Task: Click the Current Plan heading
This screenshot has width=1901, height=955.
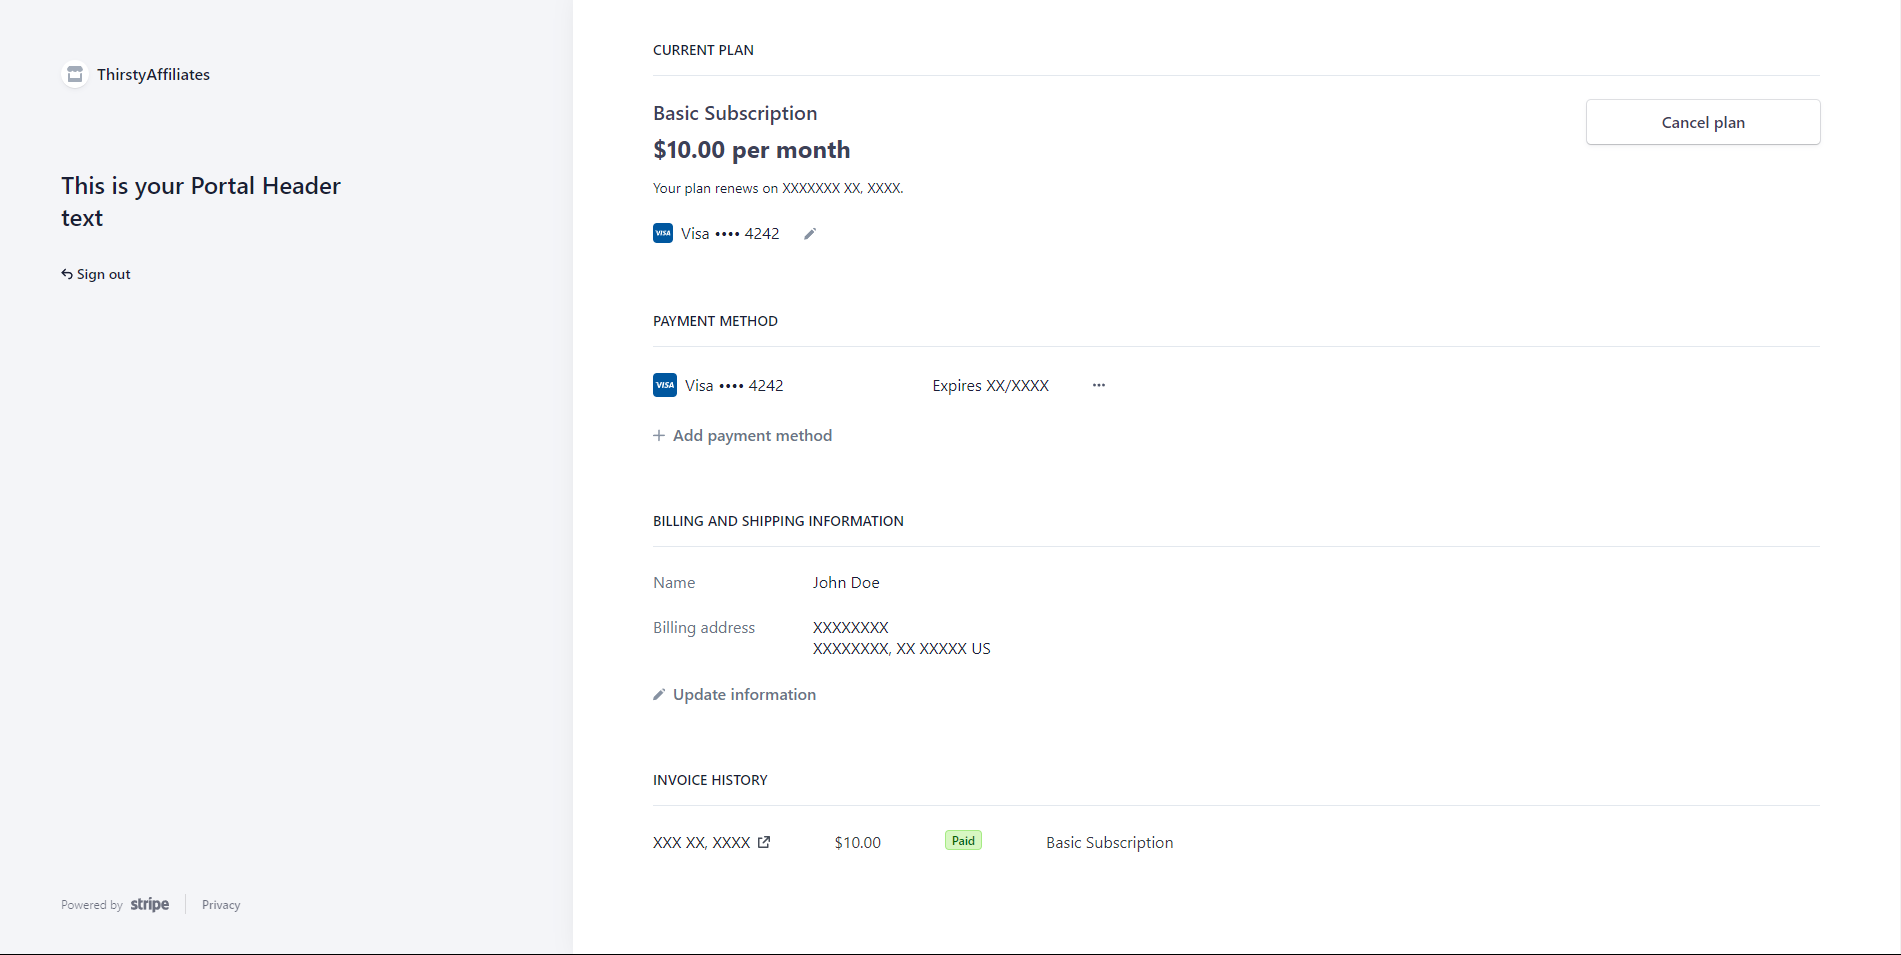Action: pyautogui.click(x=703, y=50)
